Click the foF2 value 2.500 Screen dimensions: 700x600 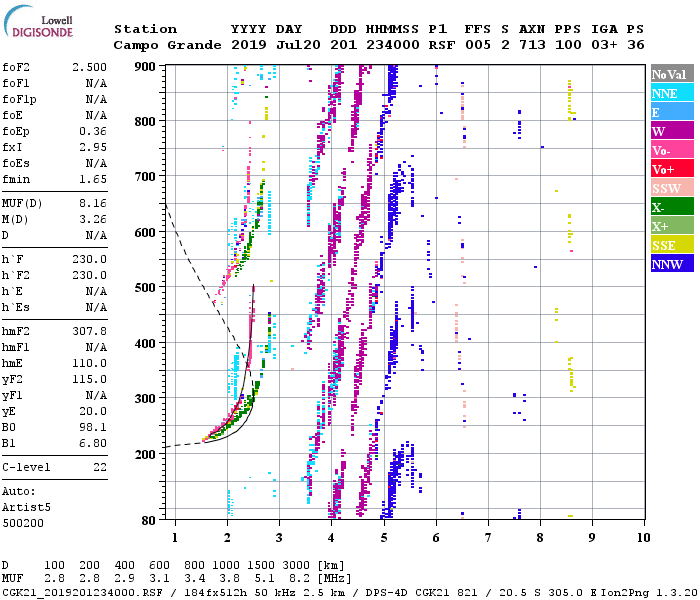(x=89, y=67)
